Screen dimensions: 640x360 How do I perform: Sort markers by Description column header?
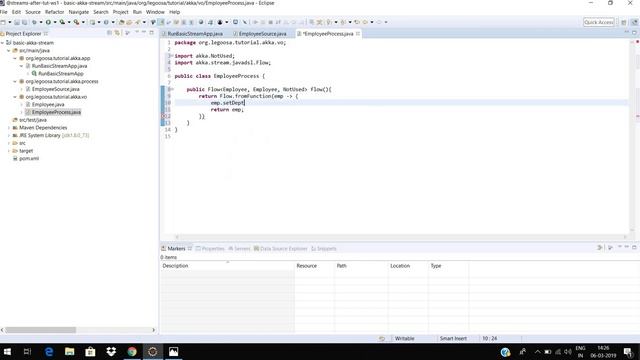(x=227, y=266)
